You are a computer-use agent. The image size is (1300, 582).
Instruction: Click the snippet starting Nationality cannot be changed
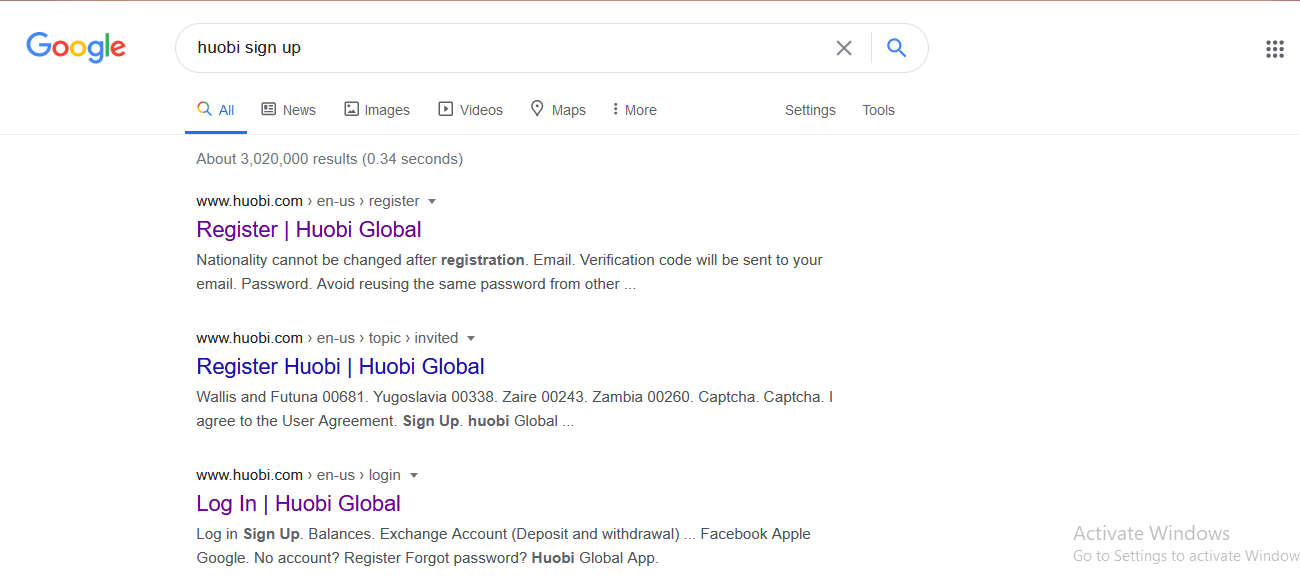point(509,272)
